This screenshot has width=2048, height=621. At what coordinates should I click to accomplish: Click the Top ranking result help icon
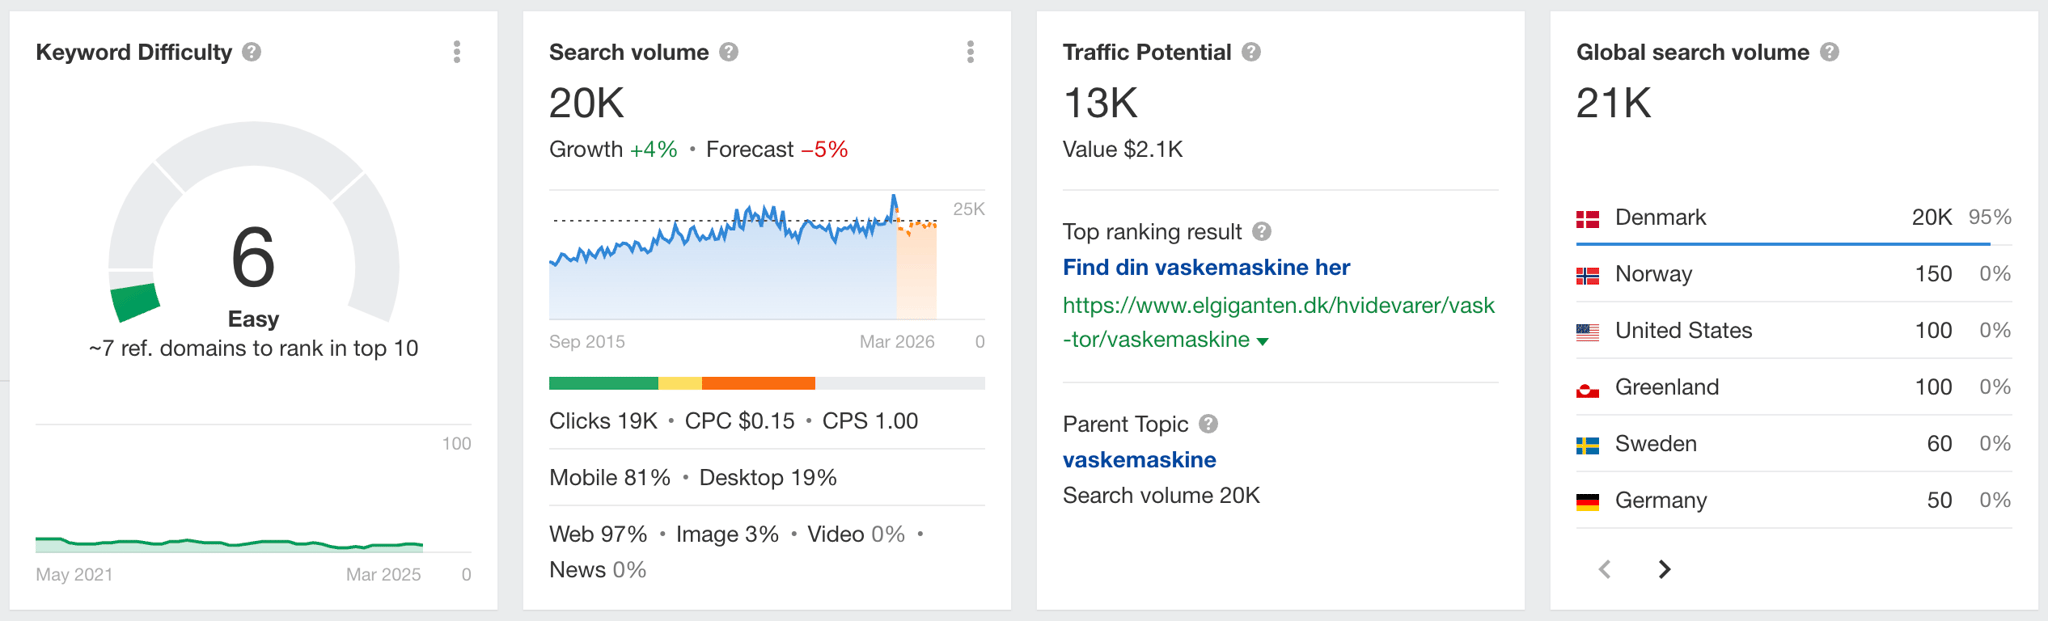1262,231
